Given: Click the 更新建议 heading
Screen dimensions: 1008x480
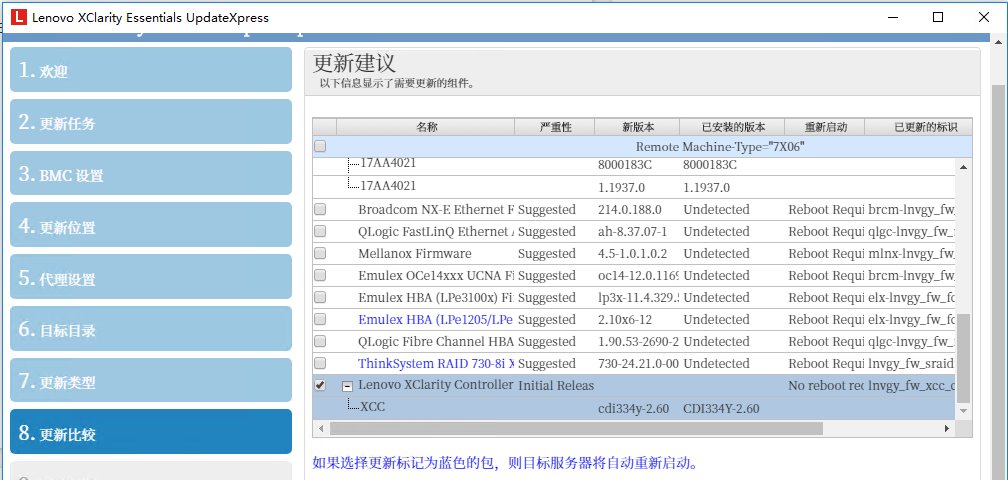Looking at the screenshot, I should pos(354,64).
